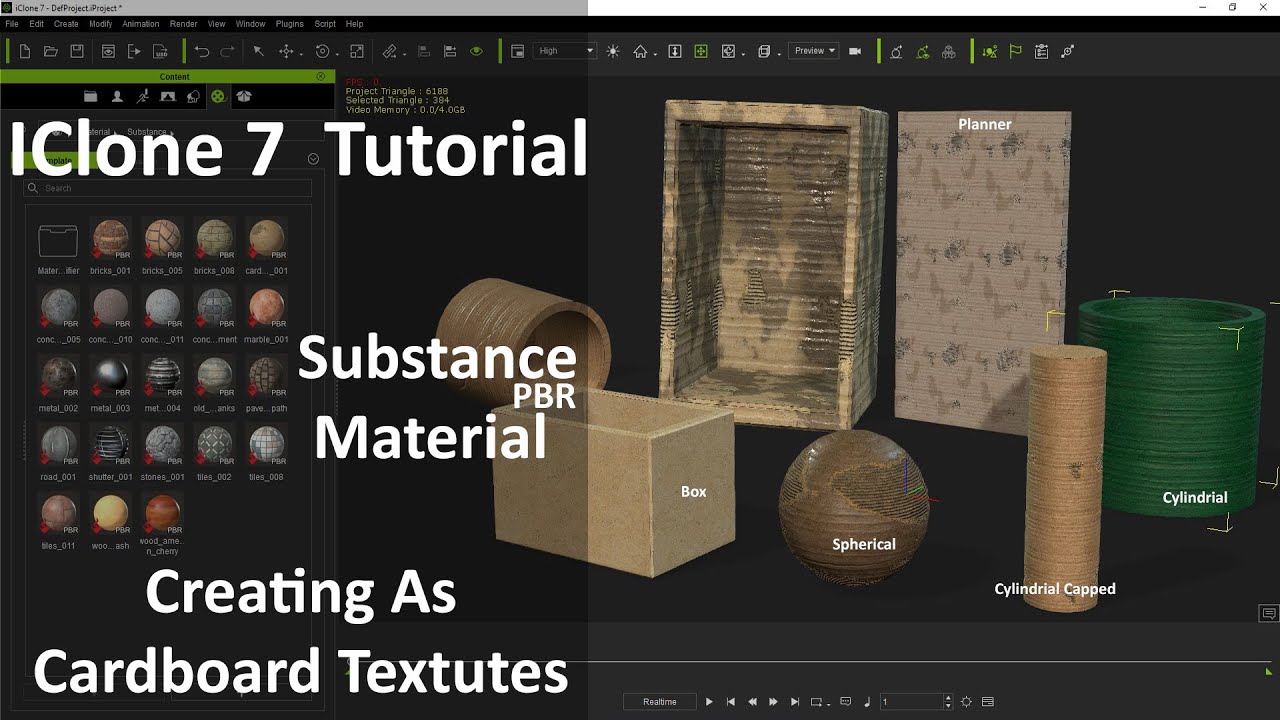Toggle the sound note icon
The image size is (1280, 720).
[x=867, y=702]
